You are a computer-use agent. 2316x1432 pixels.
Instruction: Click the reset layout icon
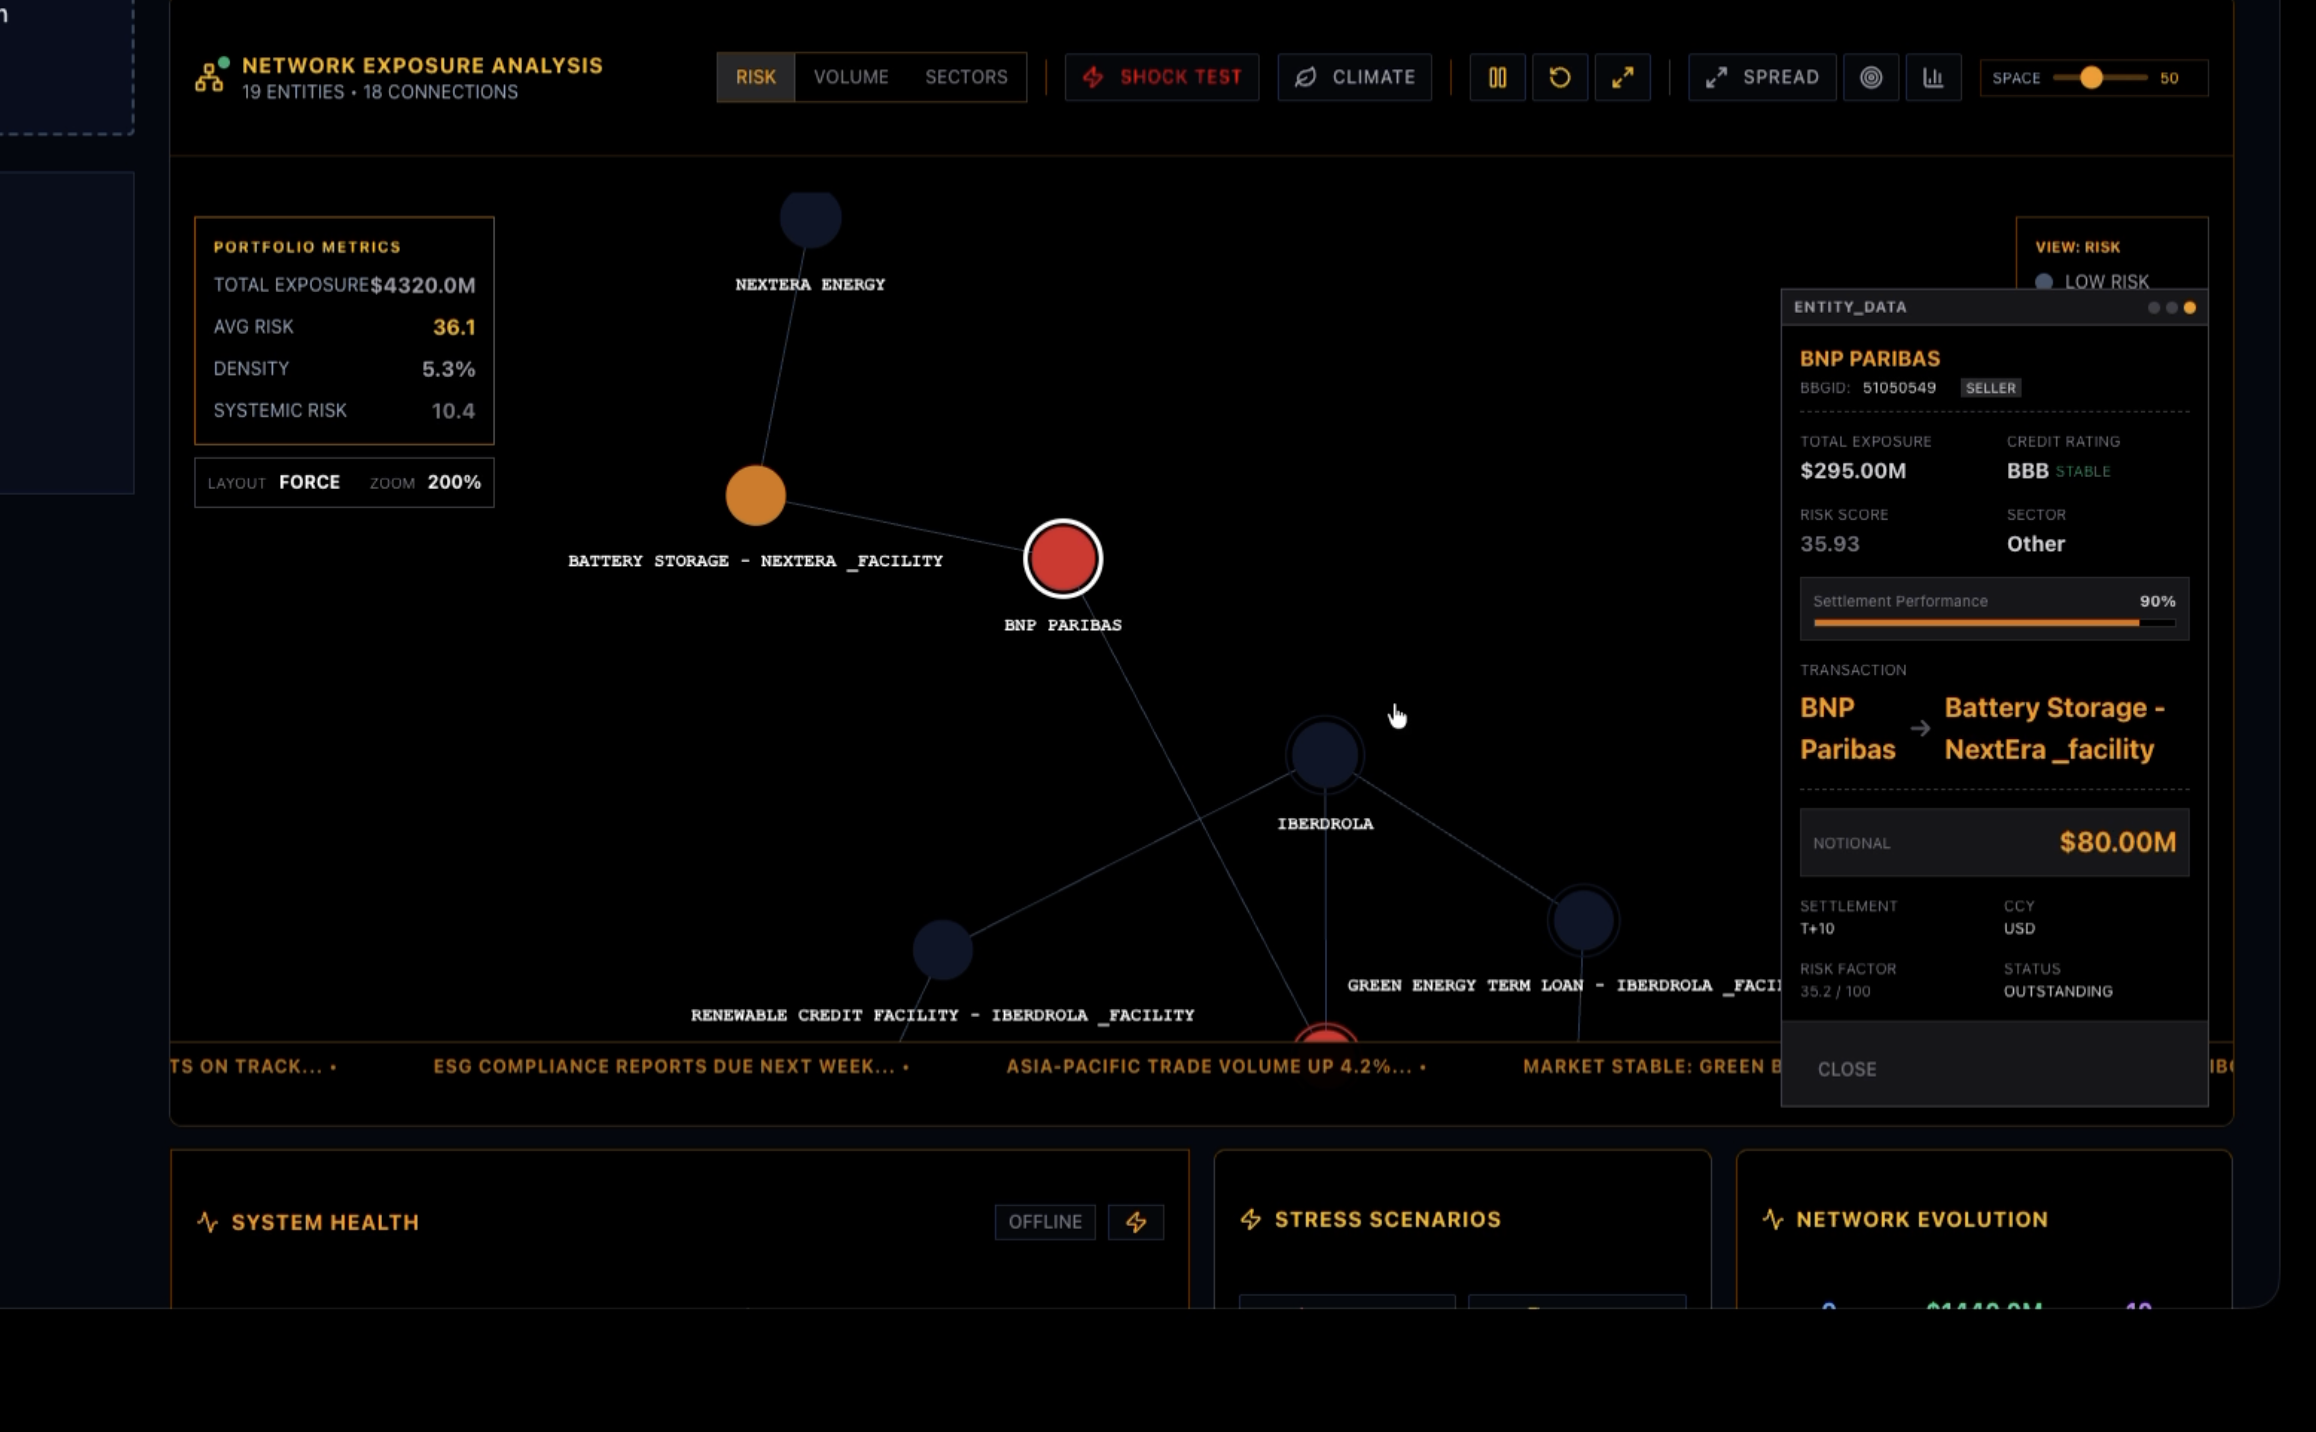pyautogui.click(x=1559, y=77)
